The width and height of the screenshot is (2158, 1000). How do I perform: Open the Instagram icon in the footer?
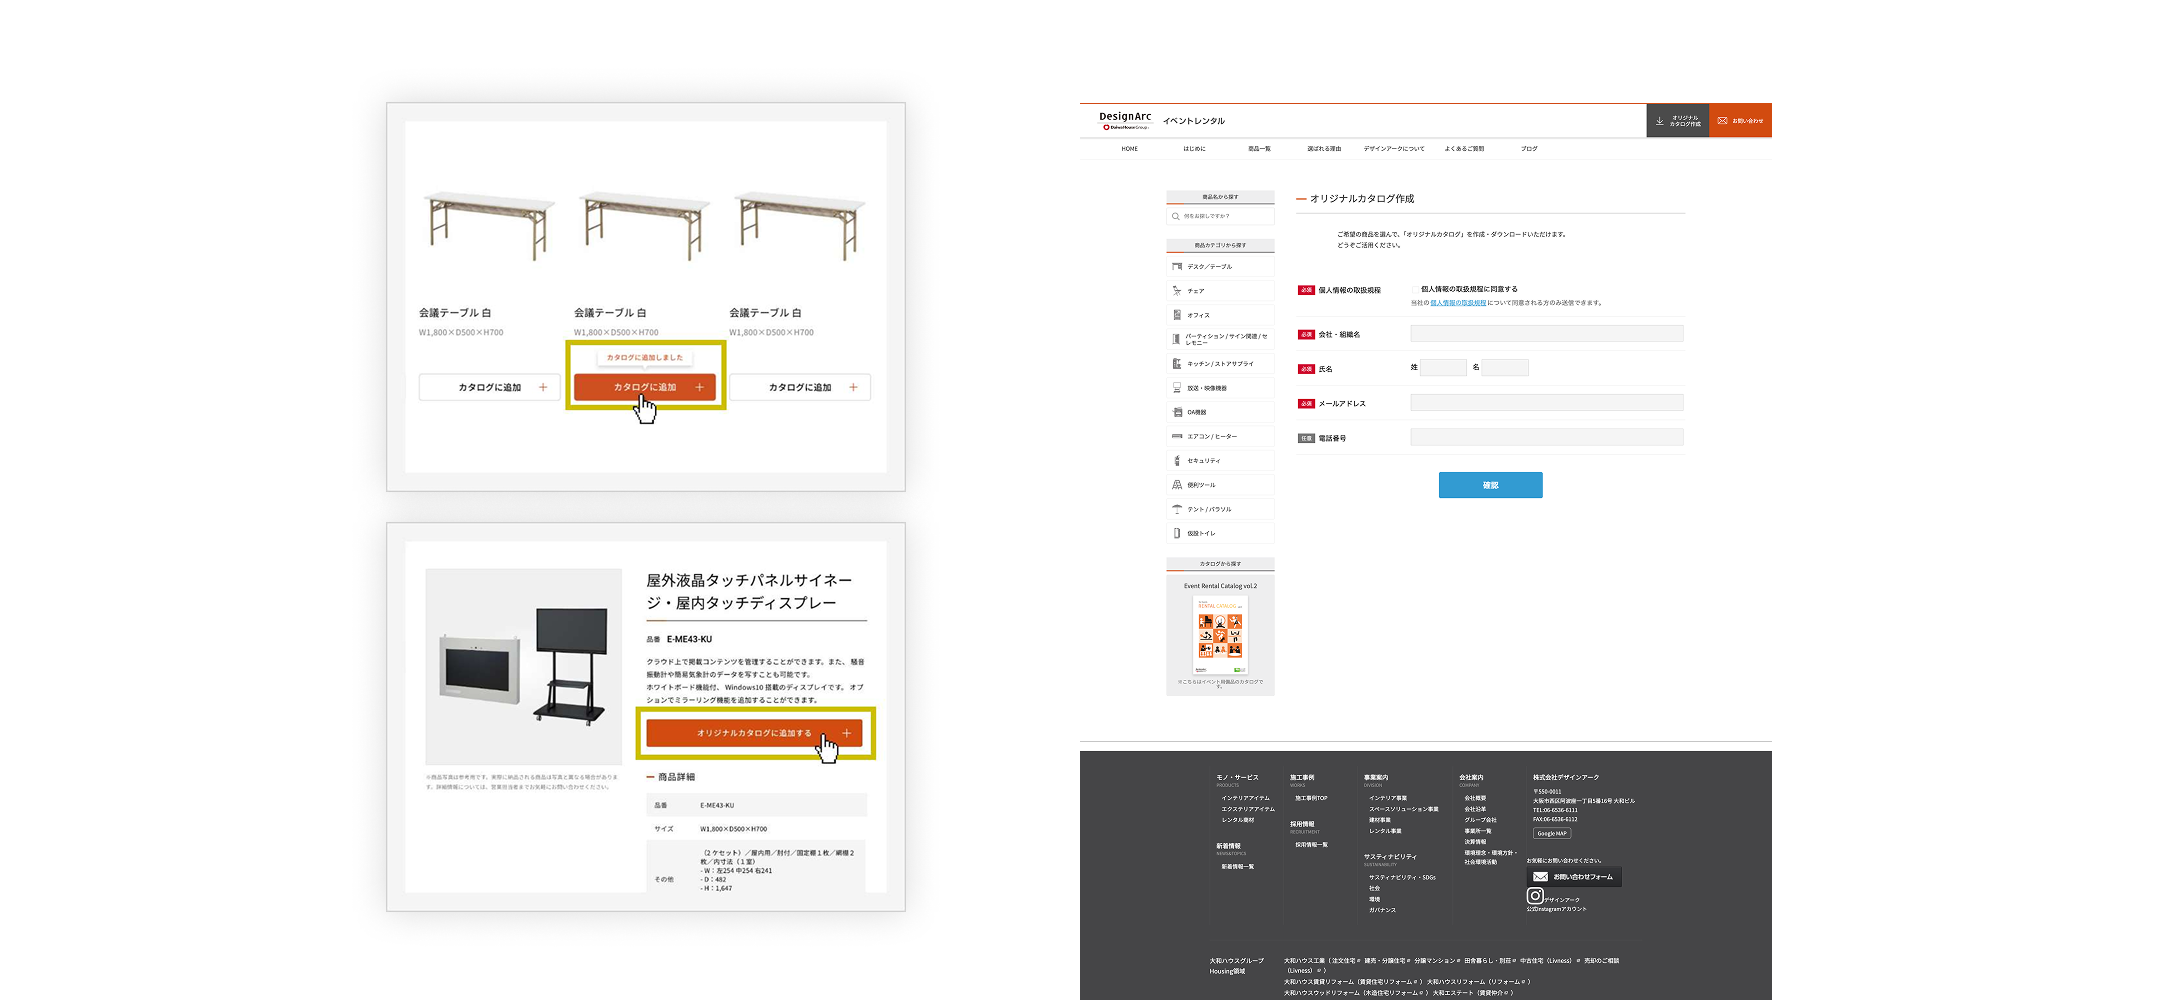point(1535,896)
